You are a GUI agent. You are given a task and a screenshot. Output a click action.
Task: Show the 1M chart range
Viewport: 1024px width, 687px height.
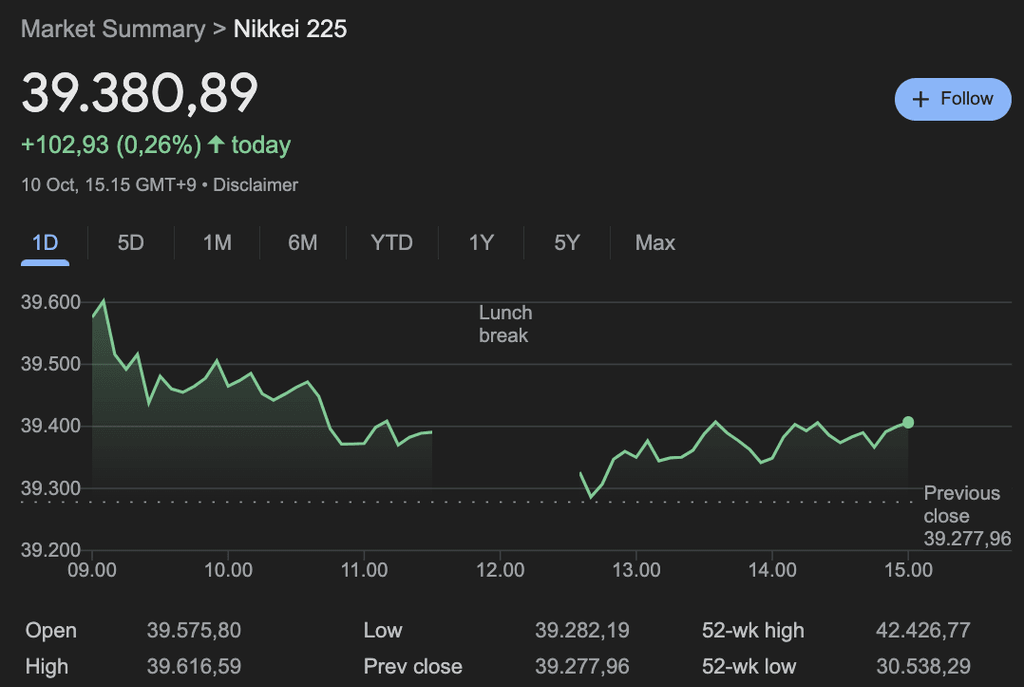[x=217, y=243]
